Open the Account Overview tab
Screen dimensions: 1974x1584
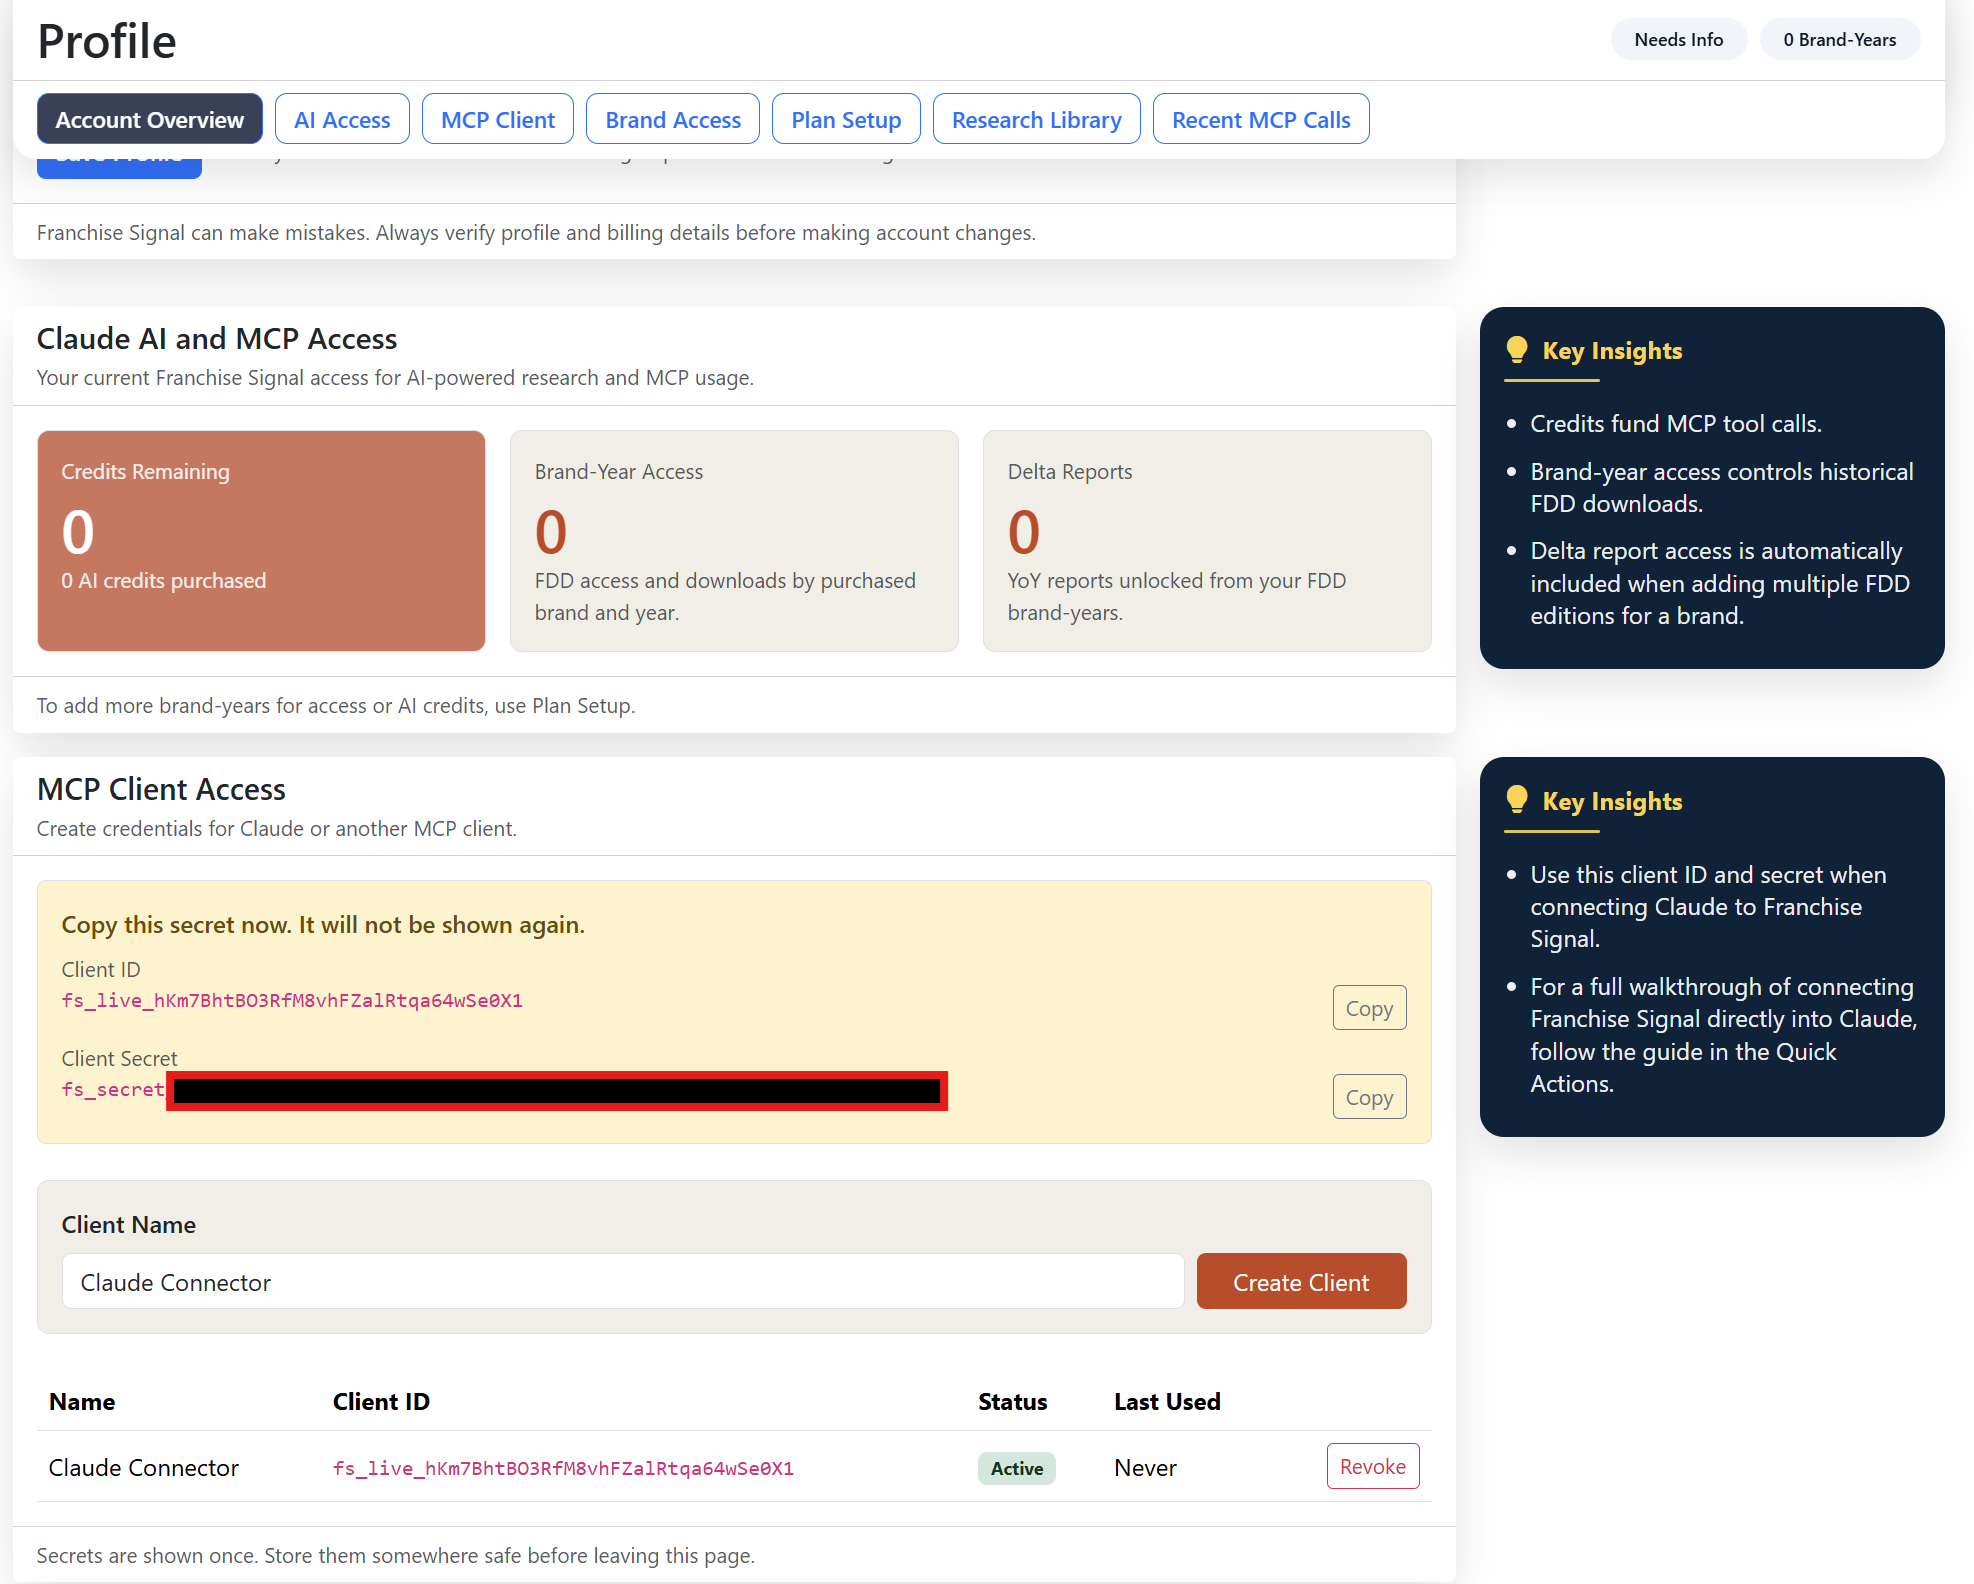click(150, 119)
